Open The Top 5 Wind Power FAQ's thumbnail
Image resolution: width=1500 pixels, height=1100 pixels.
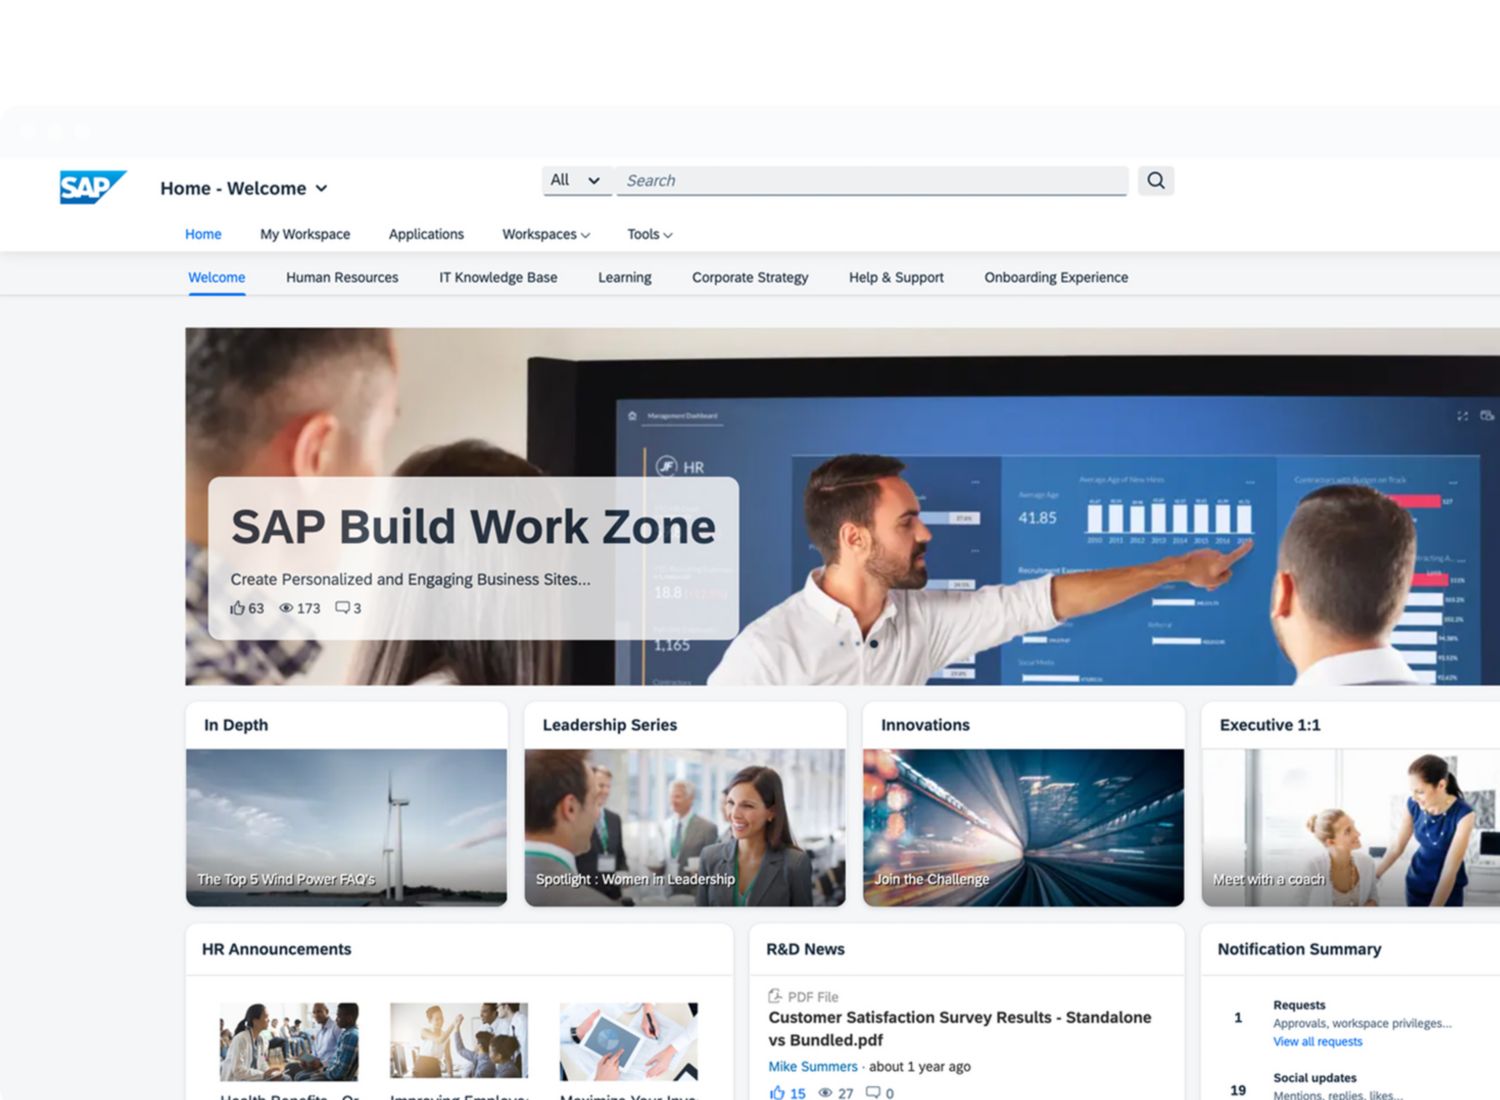click(346, 827)
